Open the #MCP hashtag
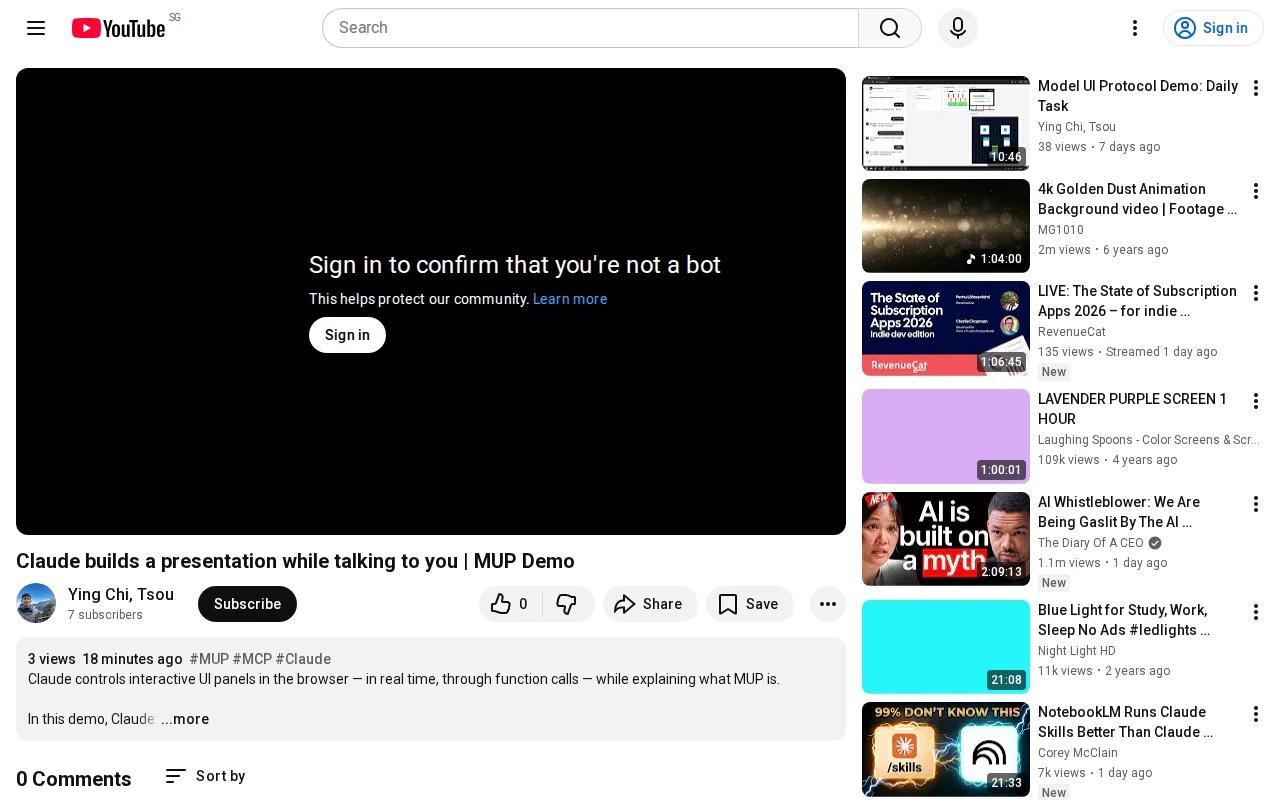The image size is (1280, 800). 252,659
